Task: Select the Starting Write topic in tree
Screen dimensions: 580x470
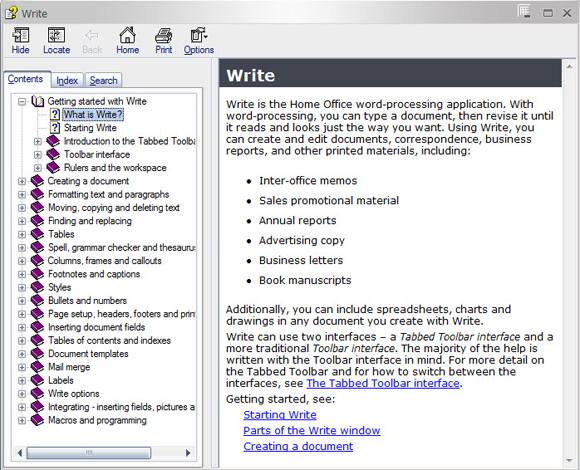Action: (90, 128)
